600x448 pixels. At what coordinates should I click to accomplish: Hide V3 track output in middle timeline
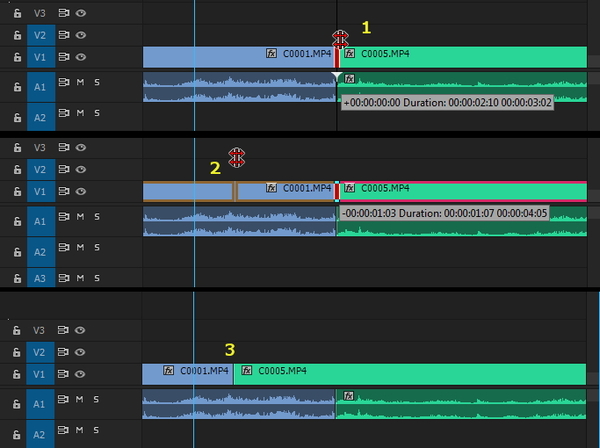click(80, 147)
